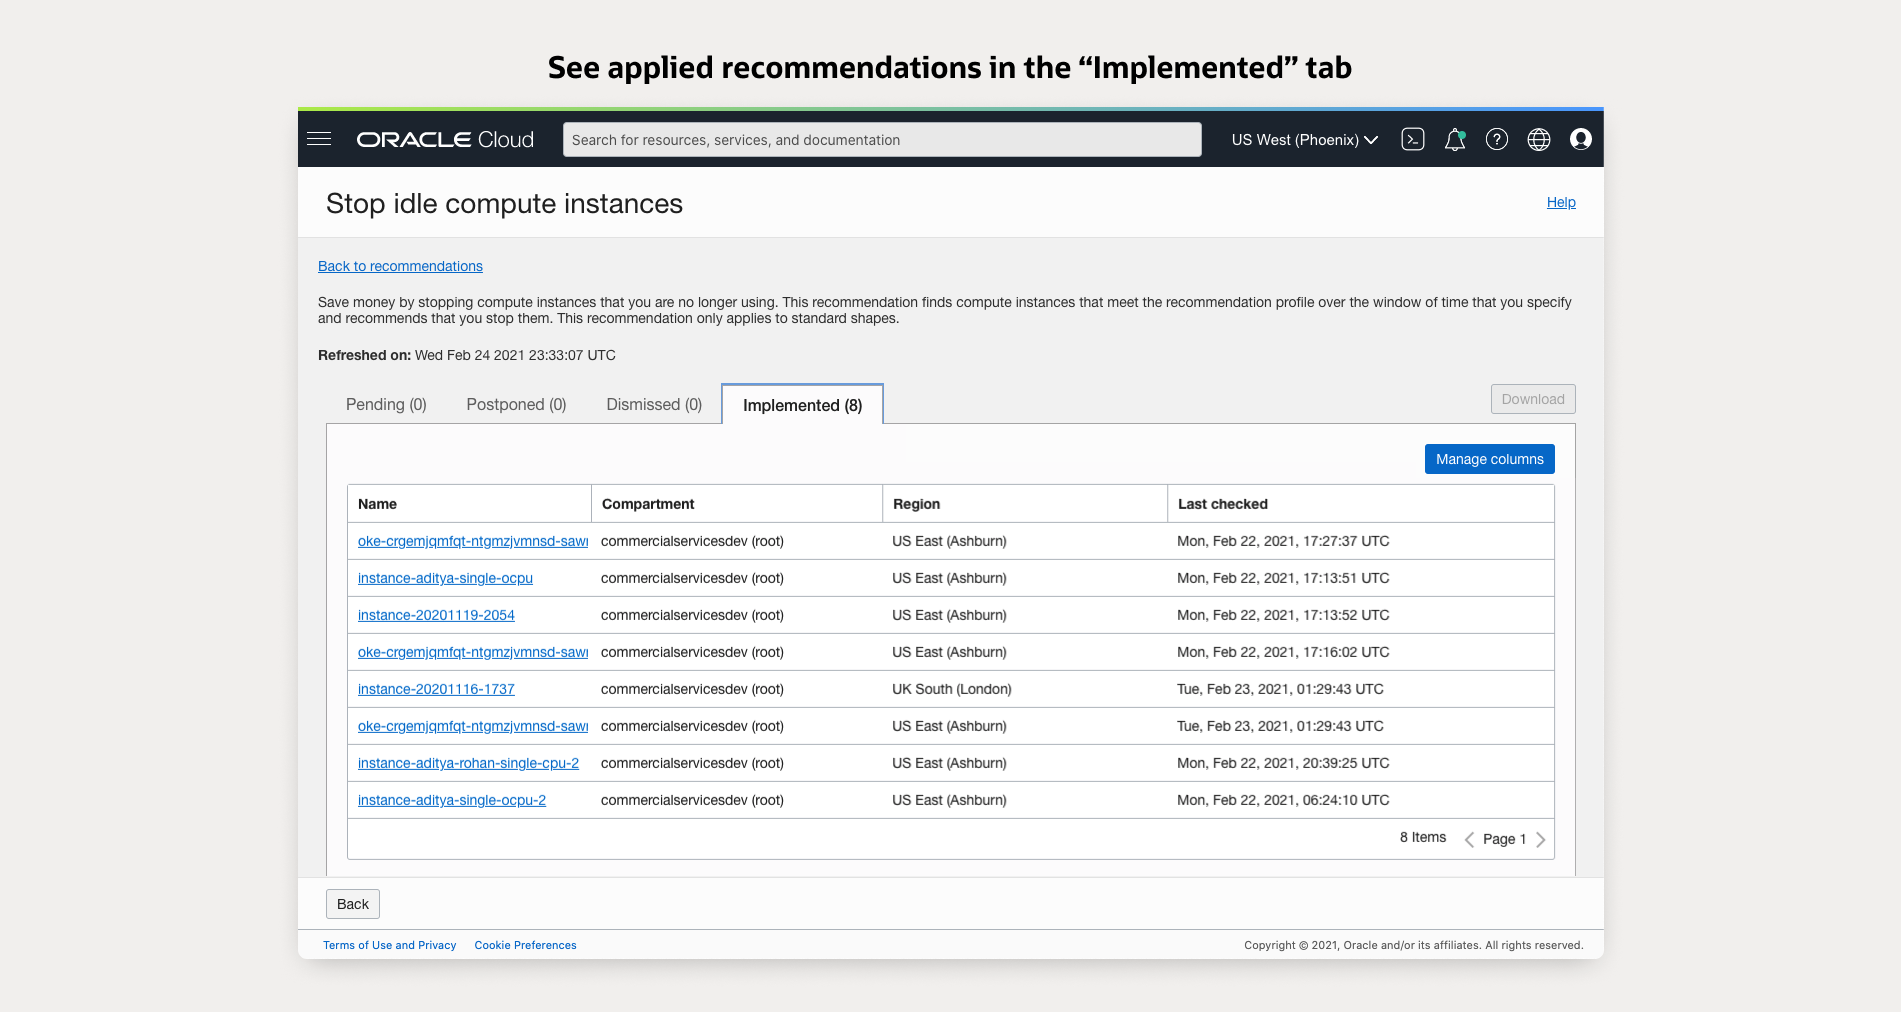
Task: Open the help question-mark icon
Action: (1496, 139)
